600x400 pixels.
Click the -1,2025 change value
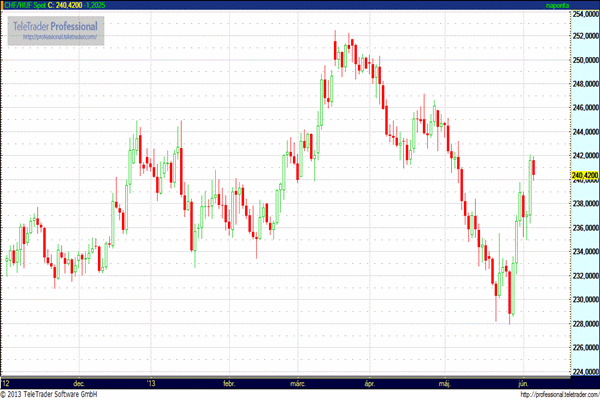pyautogui.click(x=122, y=6)
